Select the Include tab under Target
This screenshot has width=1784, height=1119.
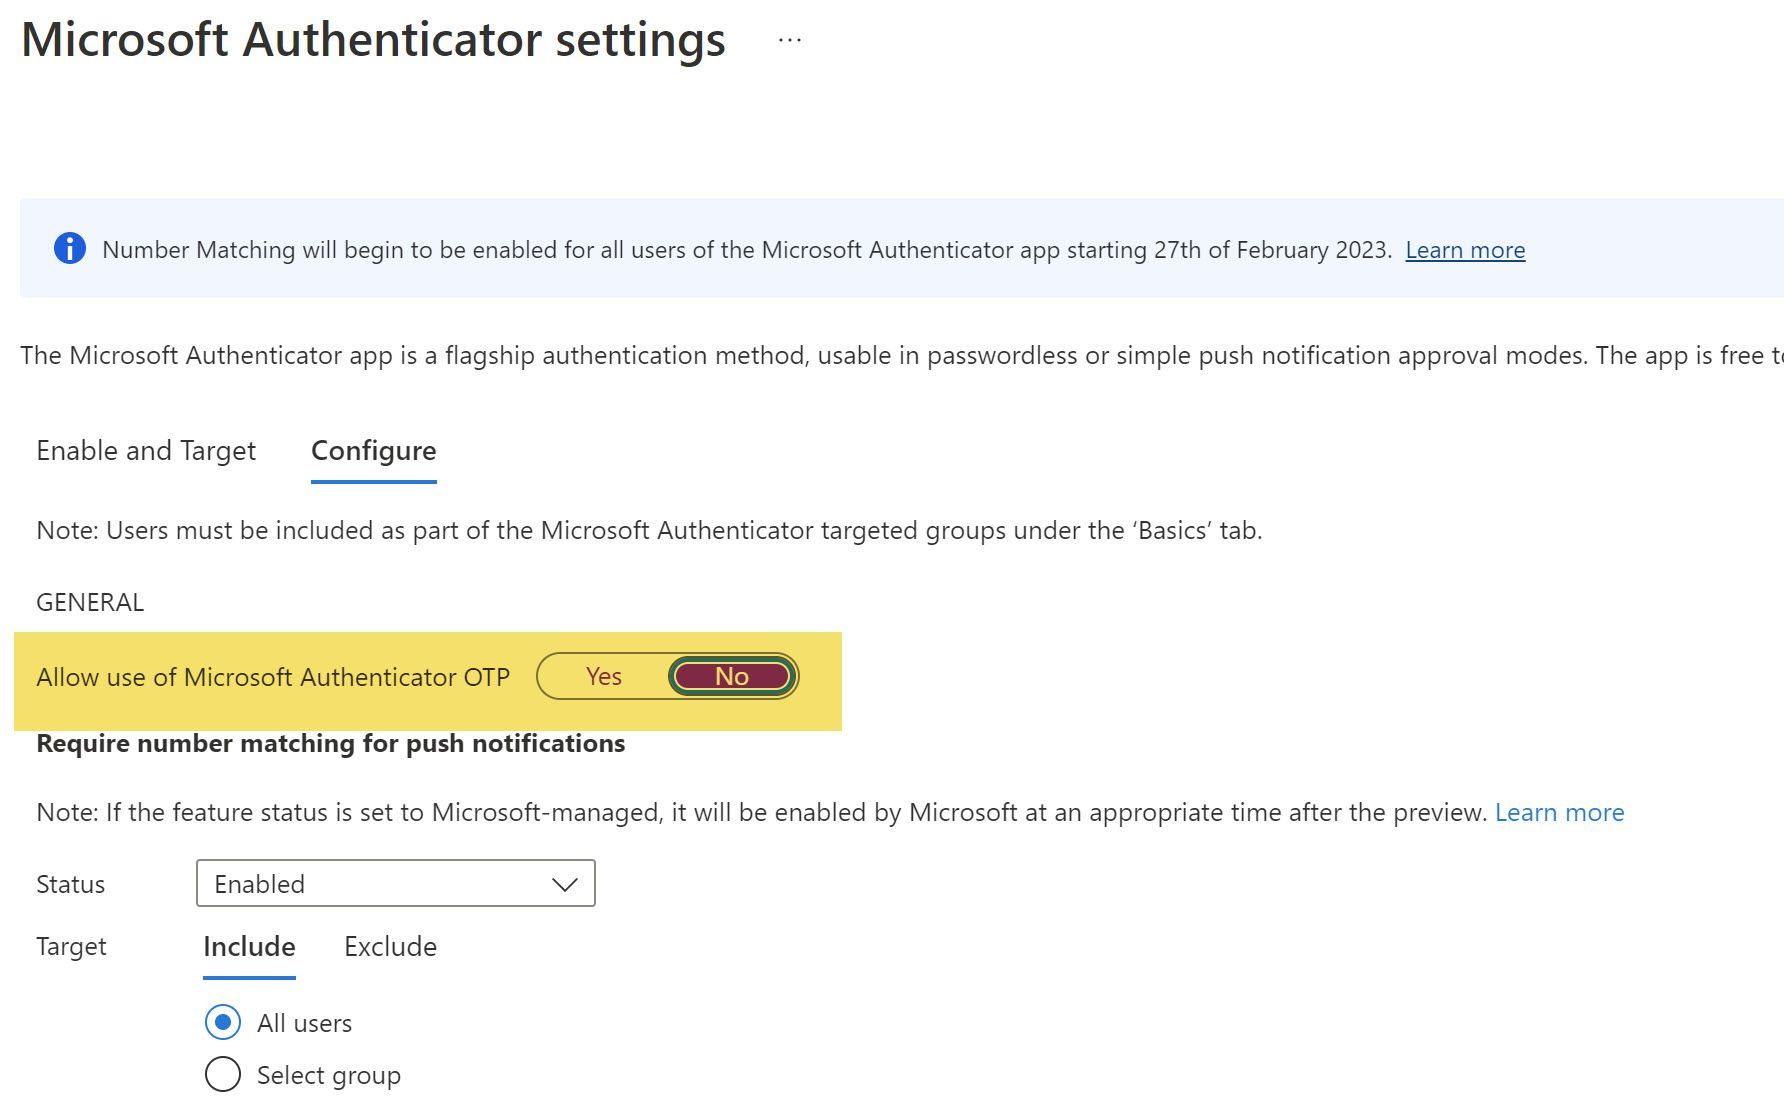pyautogui.click(x=249, y=946)
